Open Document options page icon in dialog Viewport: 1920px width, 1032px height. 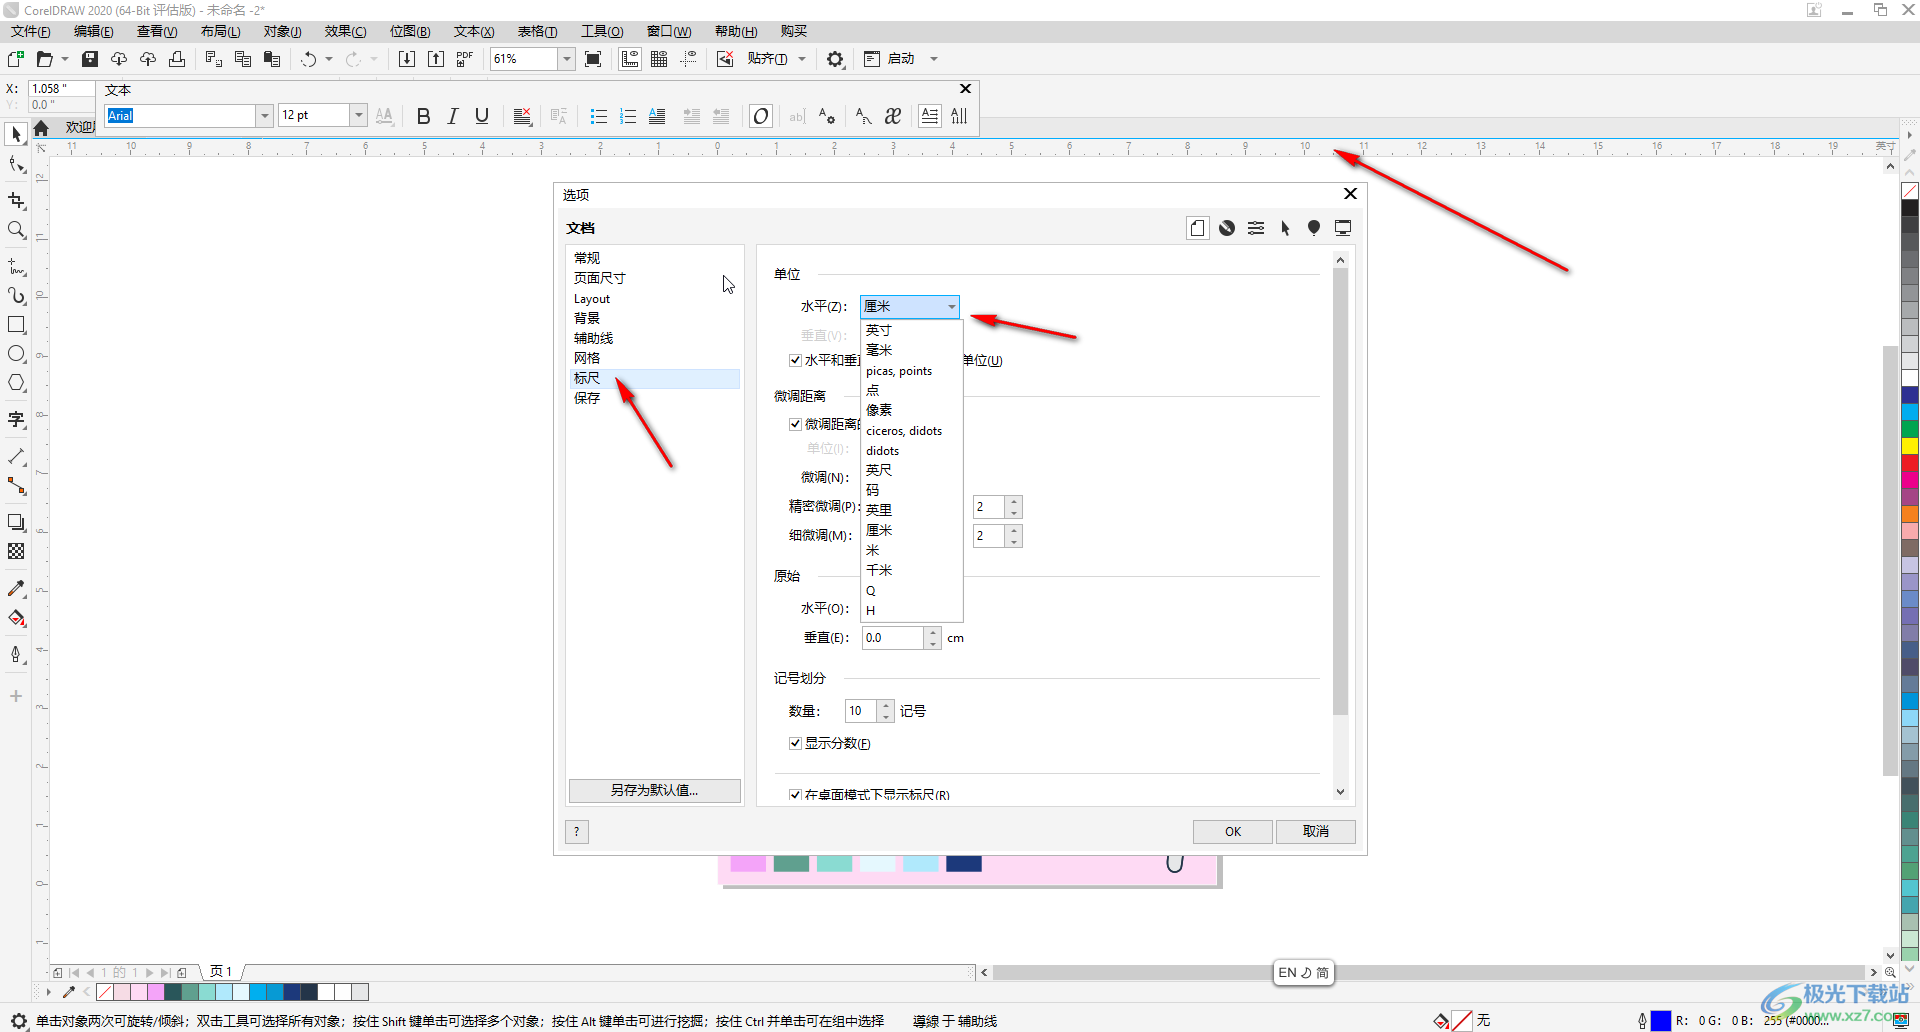[1197, 228]
